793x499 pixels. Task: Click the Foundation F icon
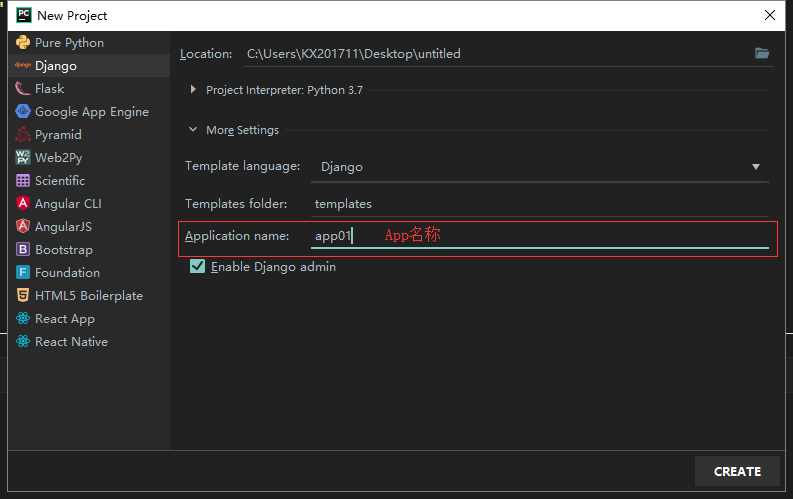[x=23, y=273]
